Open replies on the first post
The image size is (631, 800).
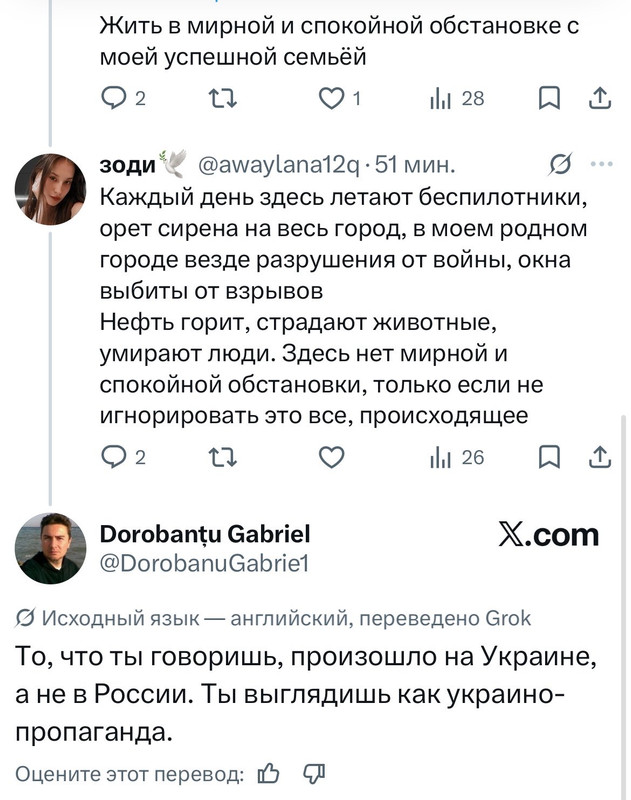click(x=123, y=98)
